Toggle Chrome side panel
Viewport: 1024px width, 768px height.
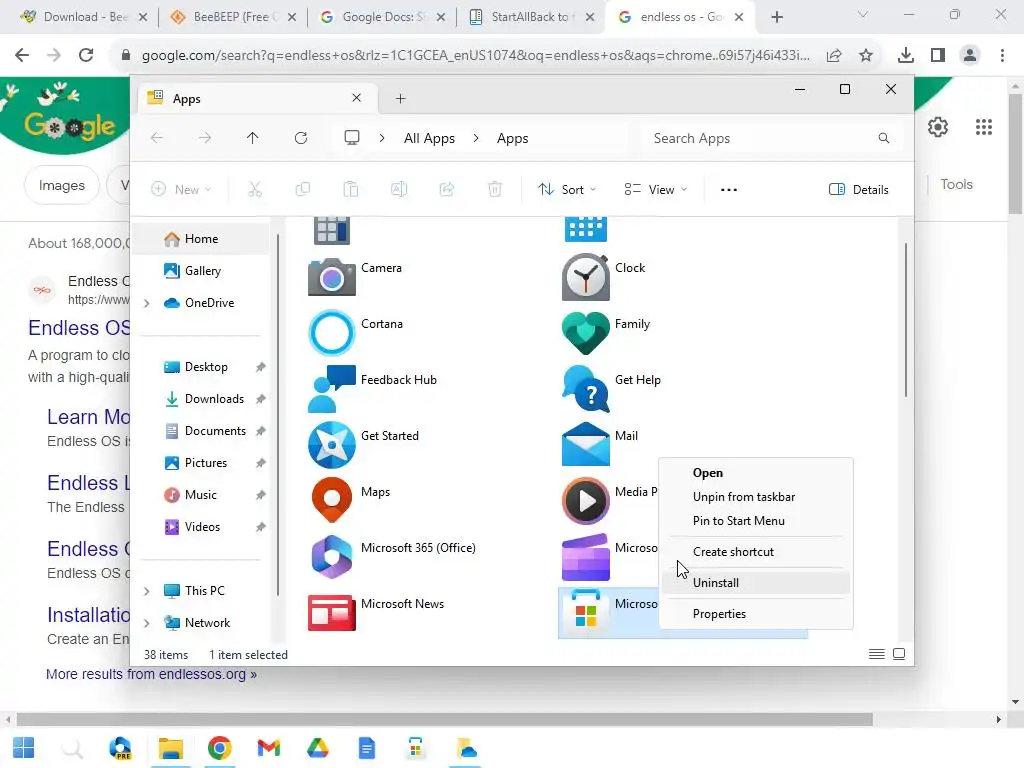point(938,56)
